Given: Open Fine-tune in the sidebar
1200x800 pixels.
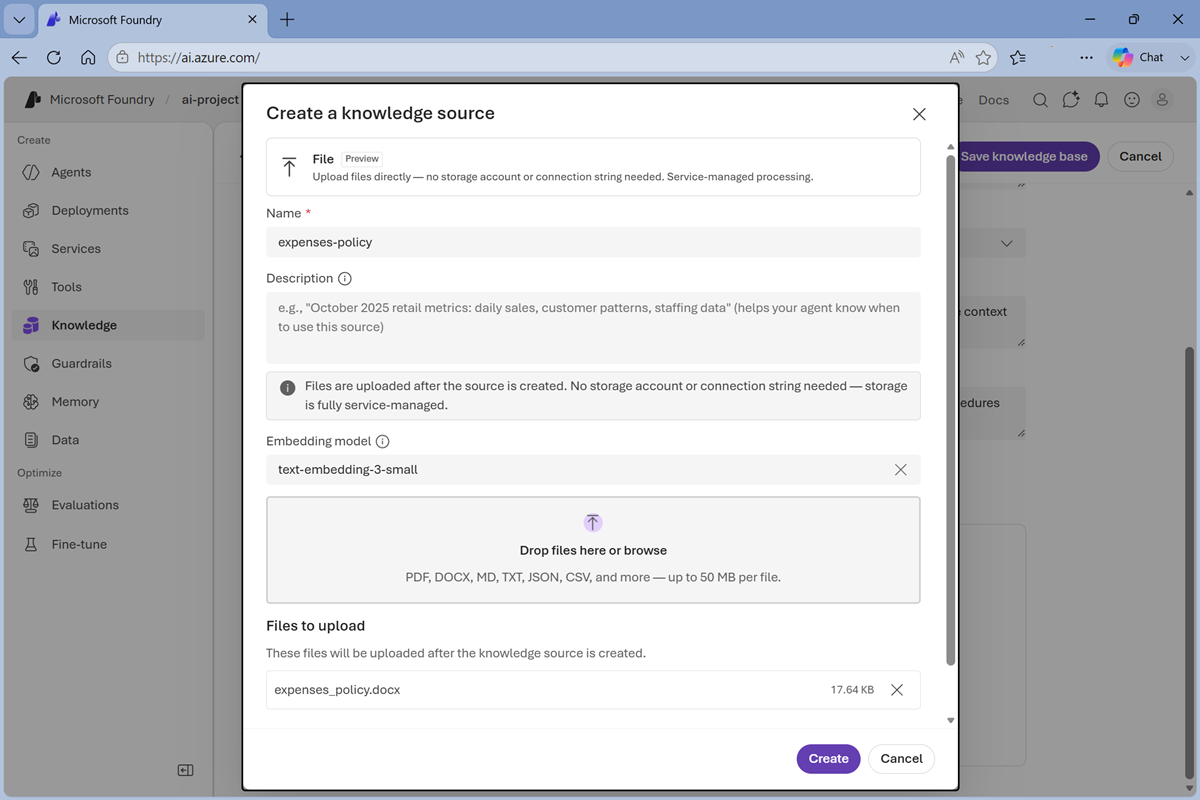Looking at the screenshot, I should [x=108, y=544].
